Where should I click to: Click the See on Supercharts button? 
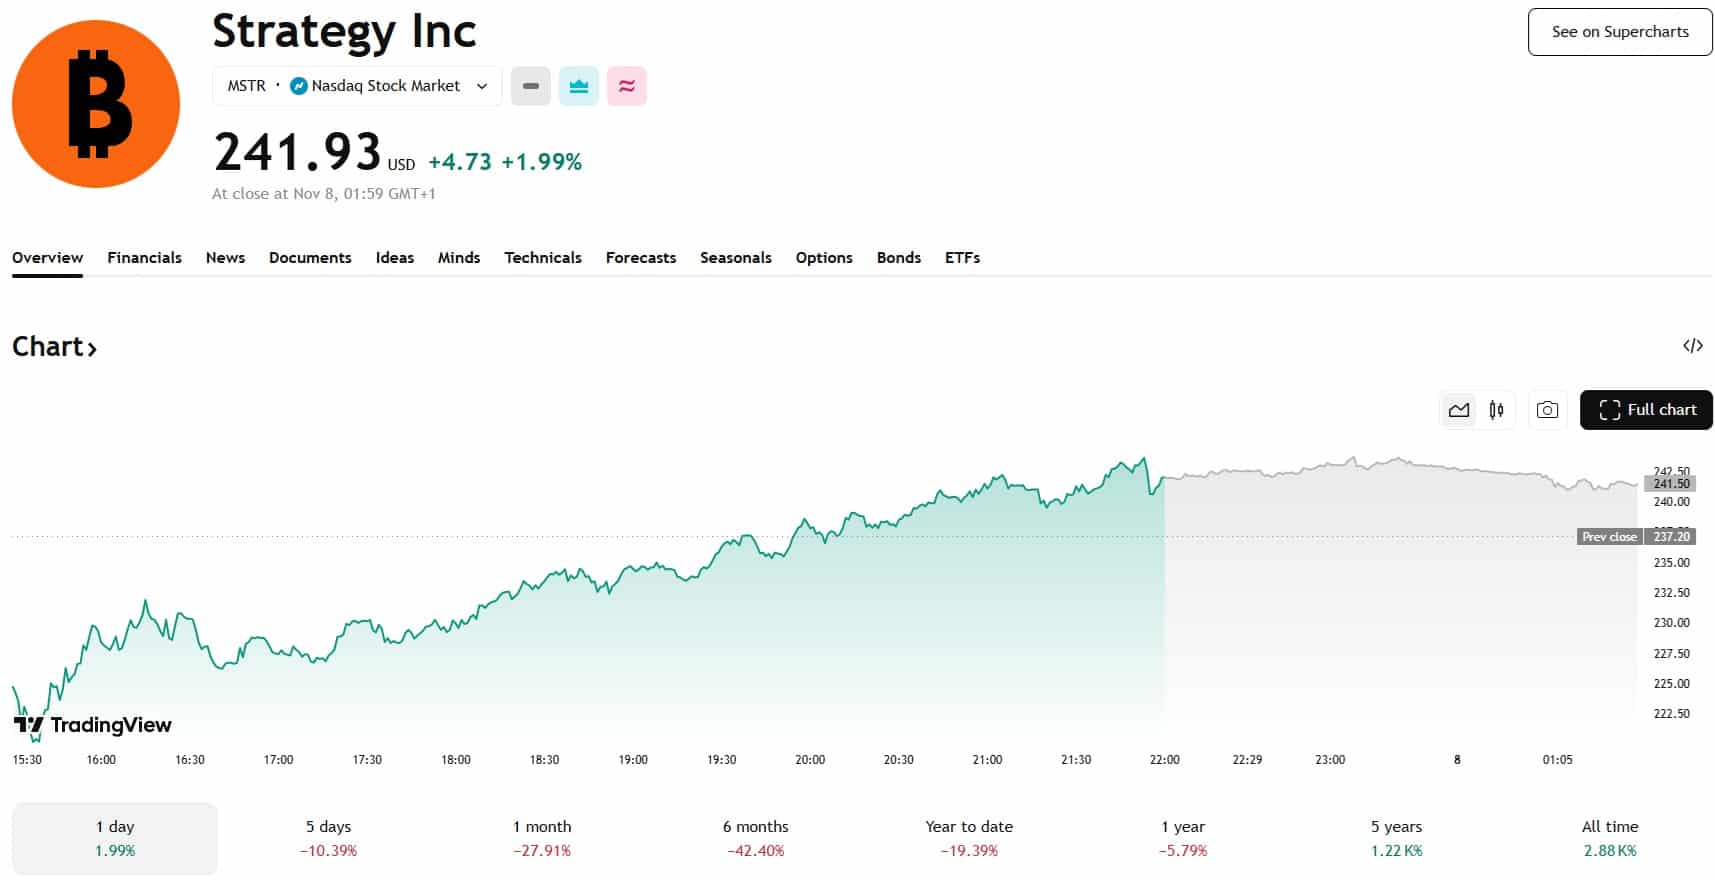click(1619, 32)
